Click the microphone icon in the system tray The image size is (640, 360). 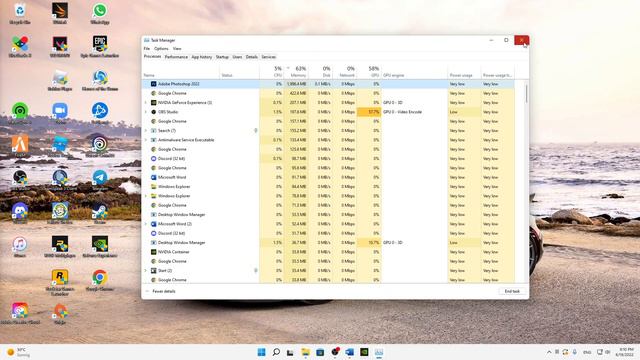[575, 352]
